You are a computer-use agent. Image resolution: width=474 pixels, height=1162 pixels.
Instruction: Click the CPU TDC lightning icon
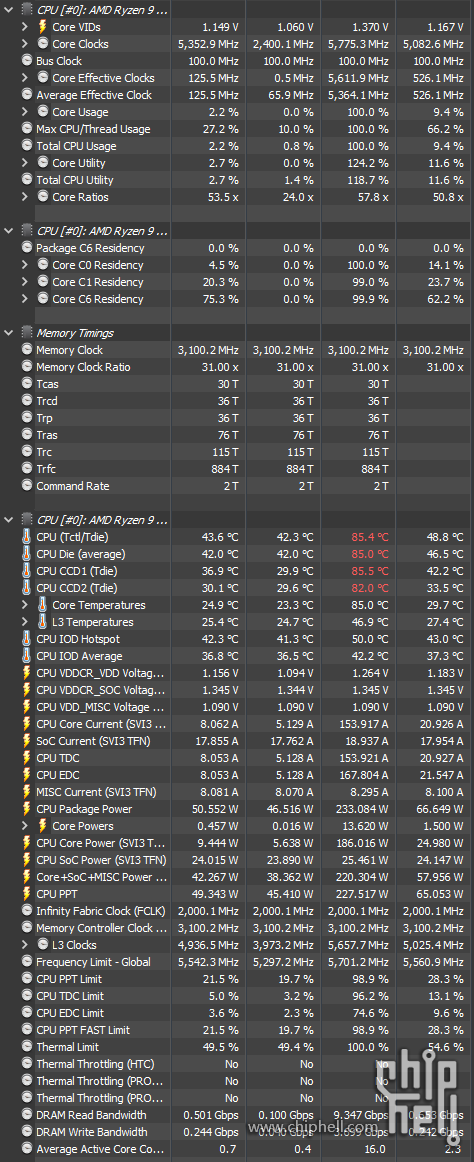(27, 758)
